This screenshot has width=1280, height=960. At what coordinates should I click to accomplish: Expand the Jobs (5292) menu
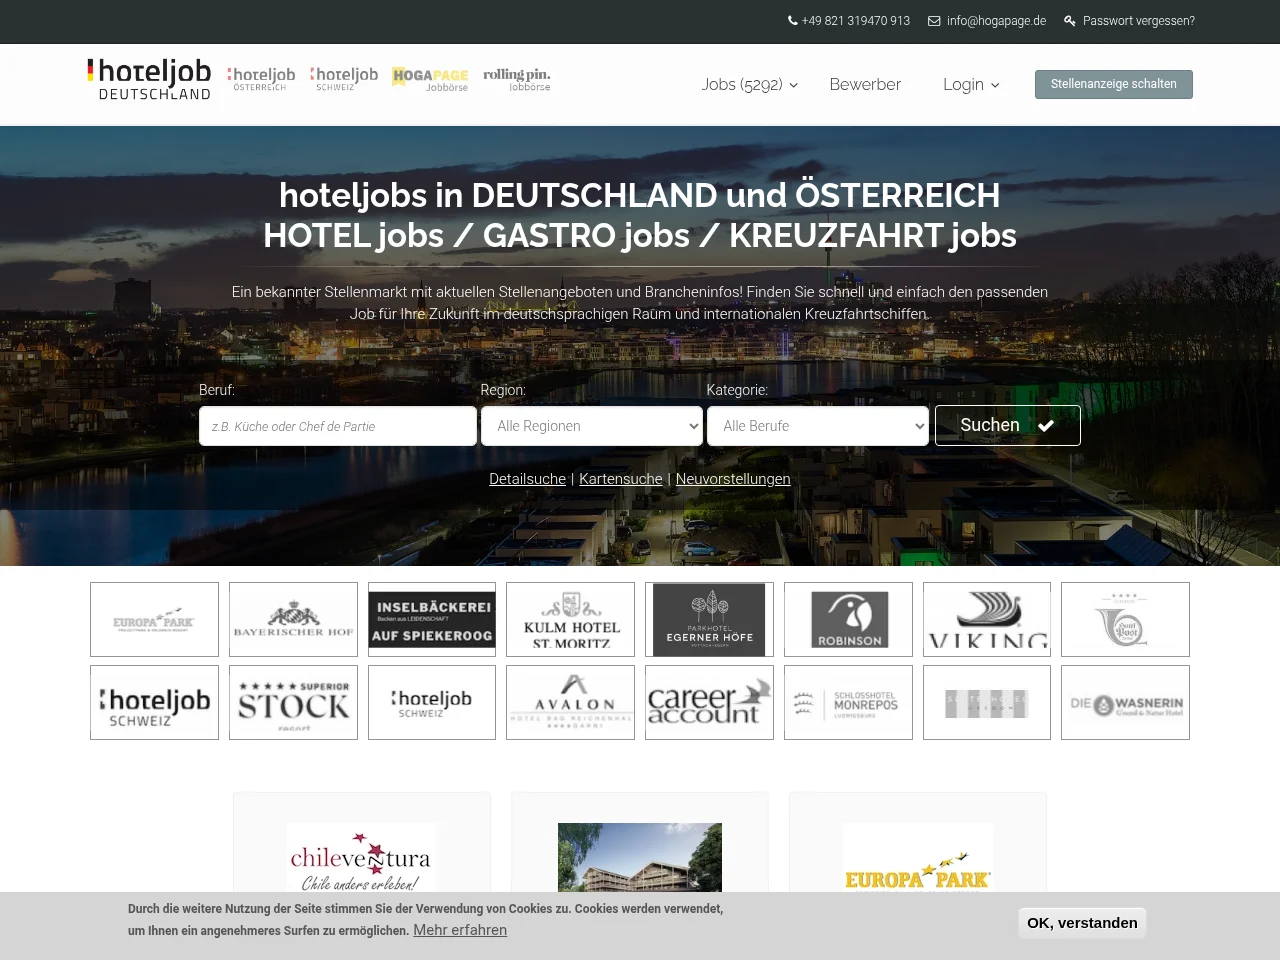click(750, 85)
